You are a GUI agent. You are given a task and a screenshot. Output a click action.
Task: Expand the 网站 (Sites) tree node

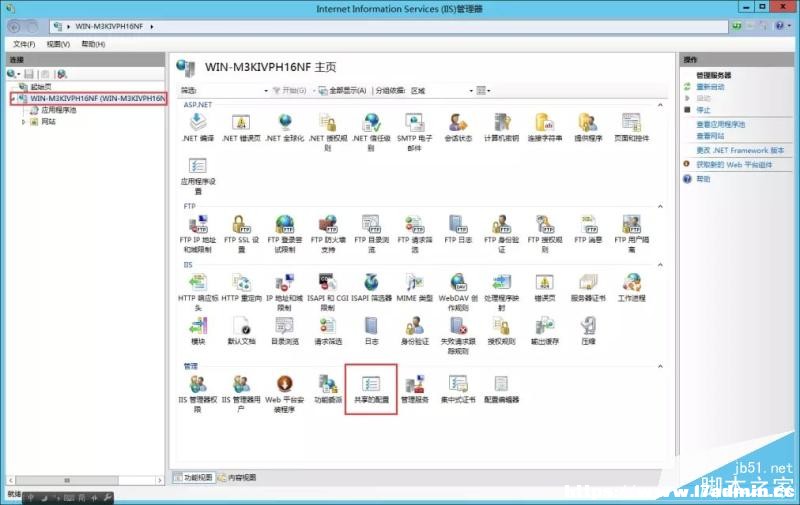(x=23, y=122)
